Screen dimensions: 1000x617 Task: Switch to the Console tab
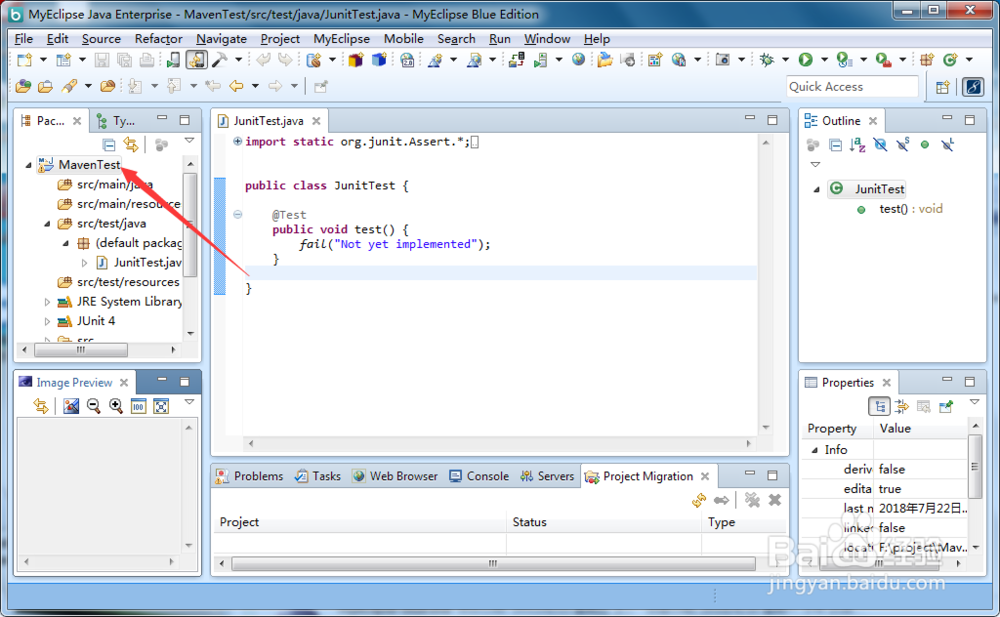click(x=479, y=476)
